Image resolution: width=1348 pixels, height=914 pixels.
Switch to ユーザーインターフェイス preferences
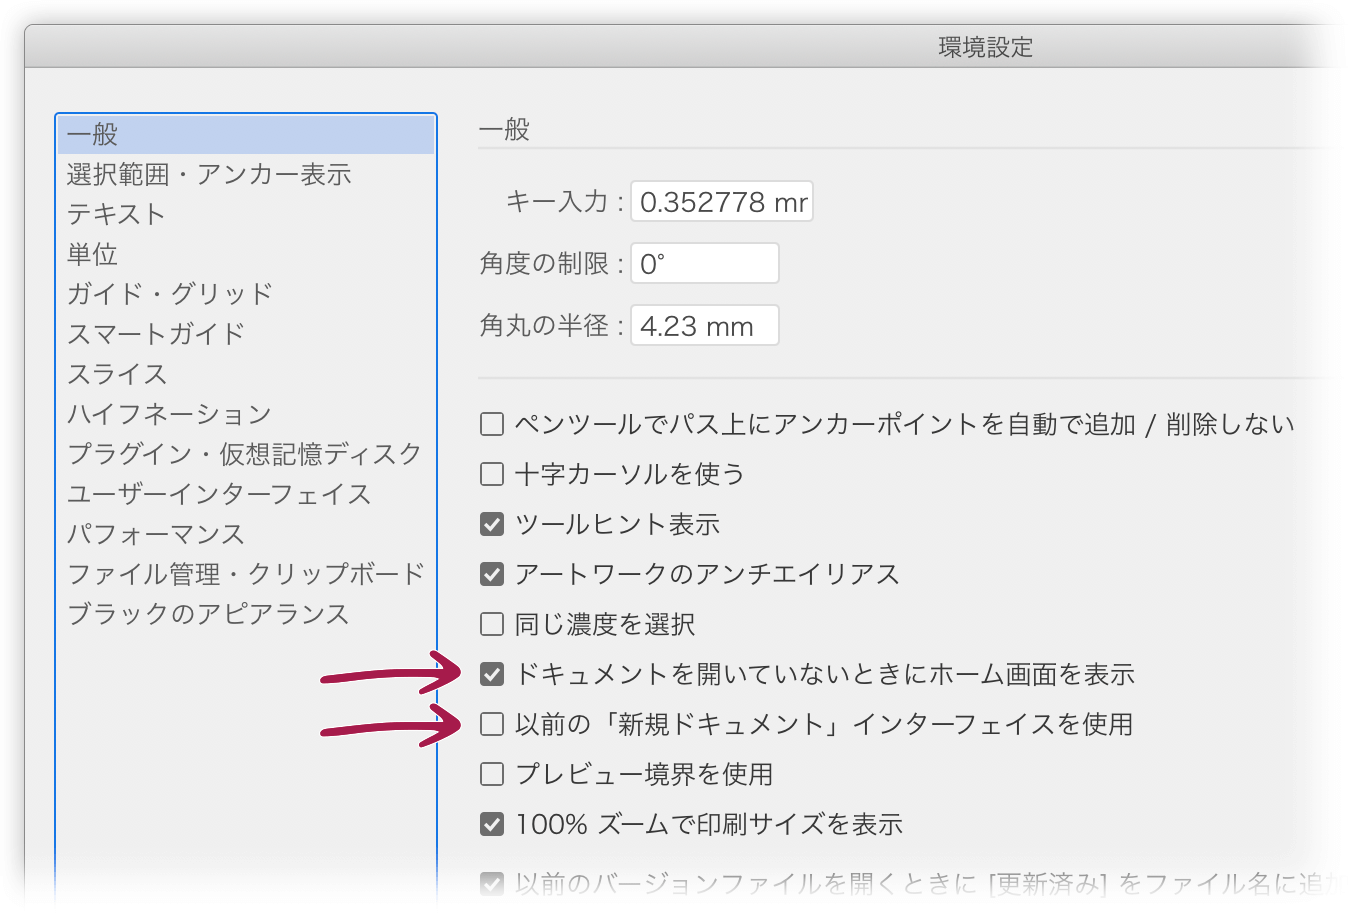[x=246, y=494]
